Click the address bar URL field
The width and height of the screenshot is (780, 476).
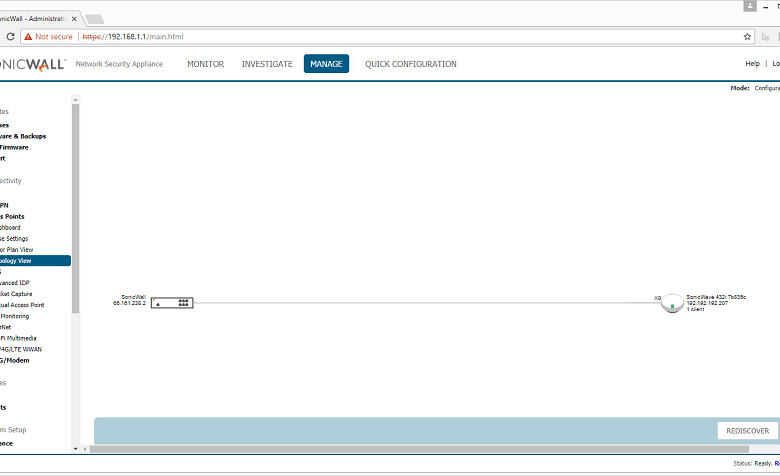click(x=388, y=36)
